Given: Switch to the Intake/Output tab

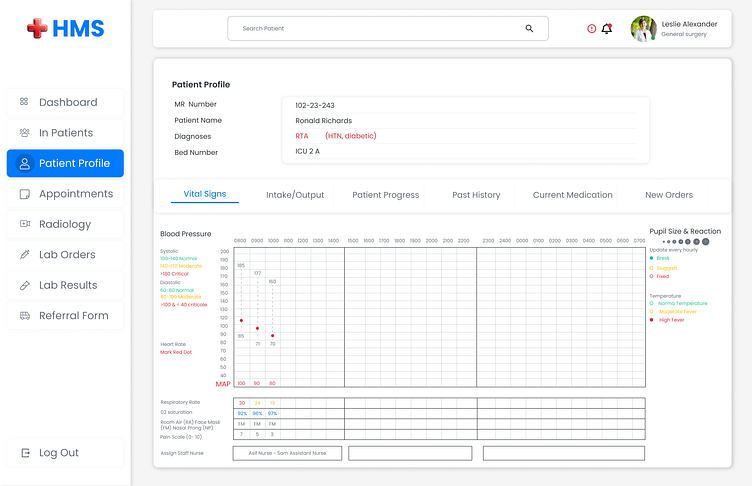Looking at the screenshot, I should (x=295, y=195).
